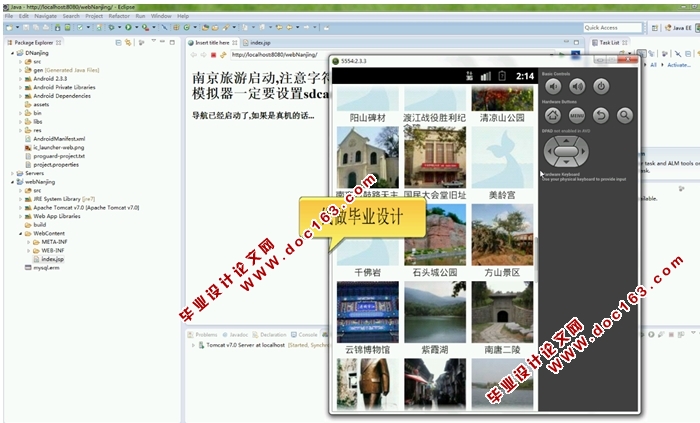Image resolution: width=700 pixels, height=423 pixels.
Task: Switch to the Console tab
Action: coord(304,335)
